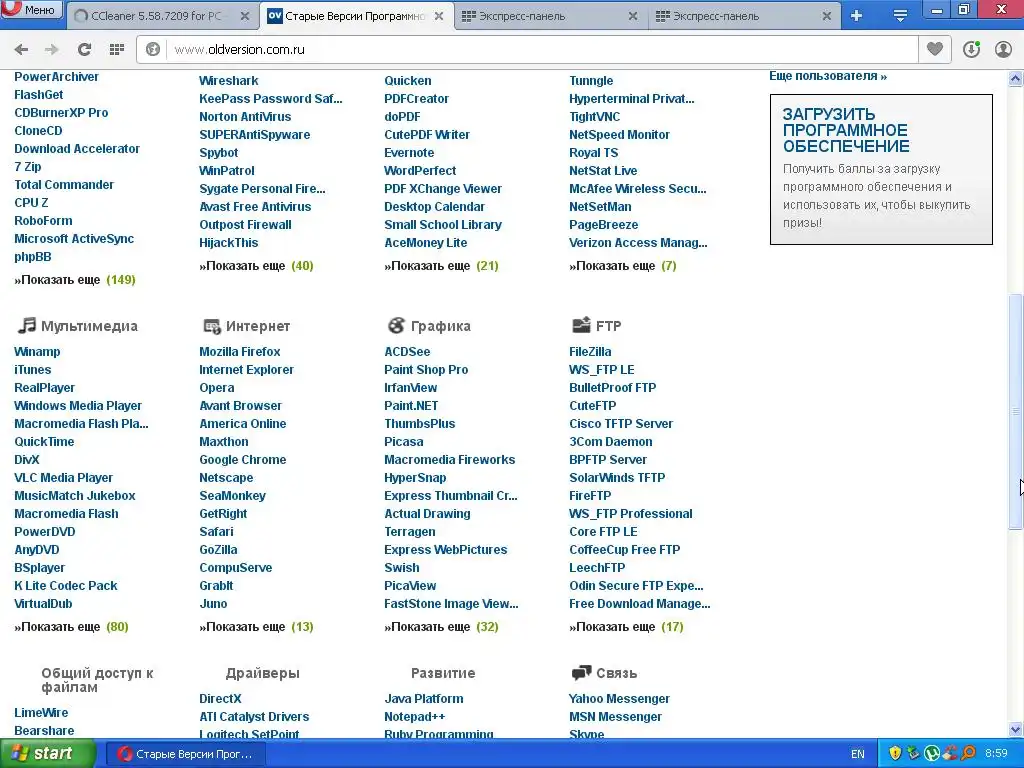Click Загрузить программное обеспечение banner
The image size is (1024, 768).
click(x=881, y=169)
